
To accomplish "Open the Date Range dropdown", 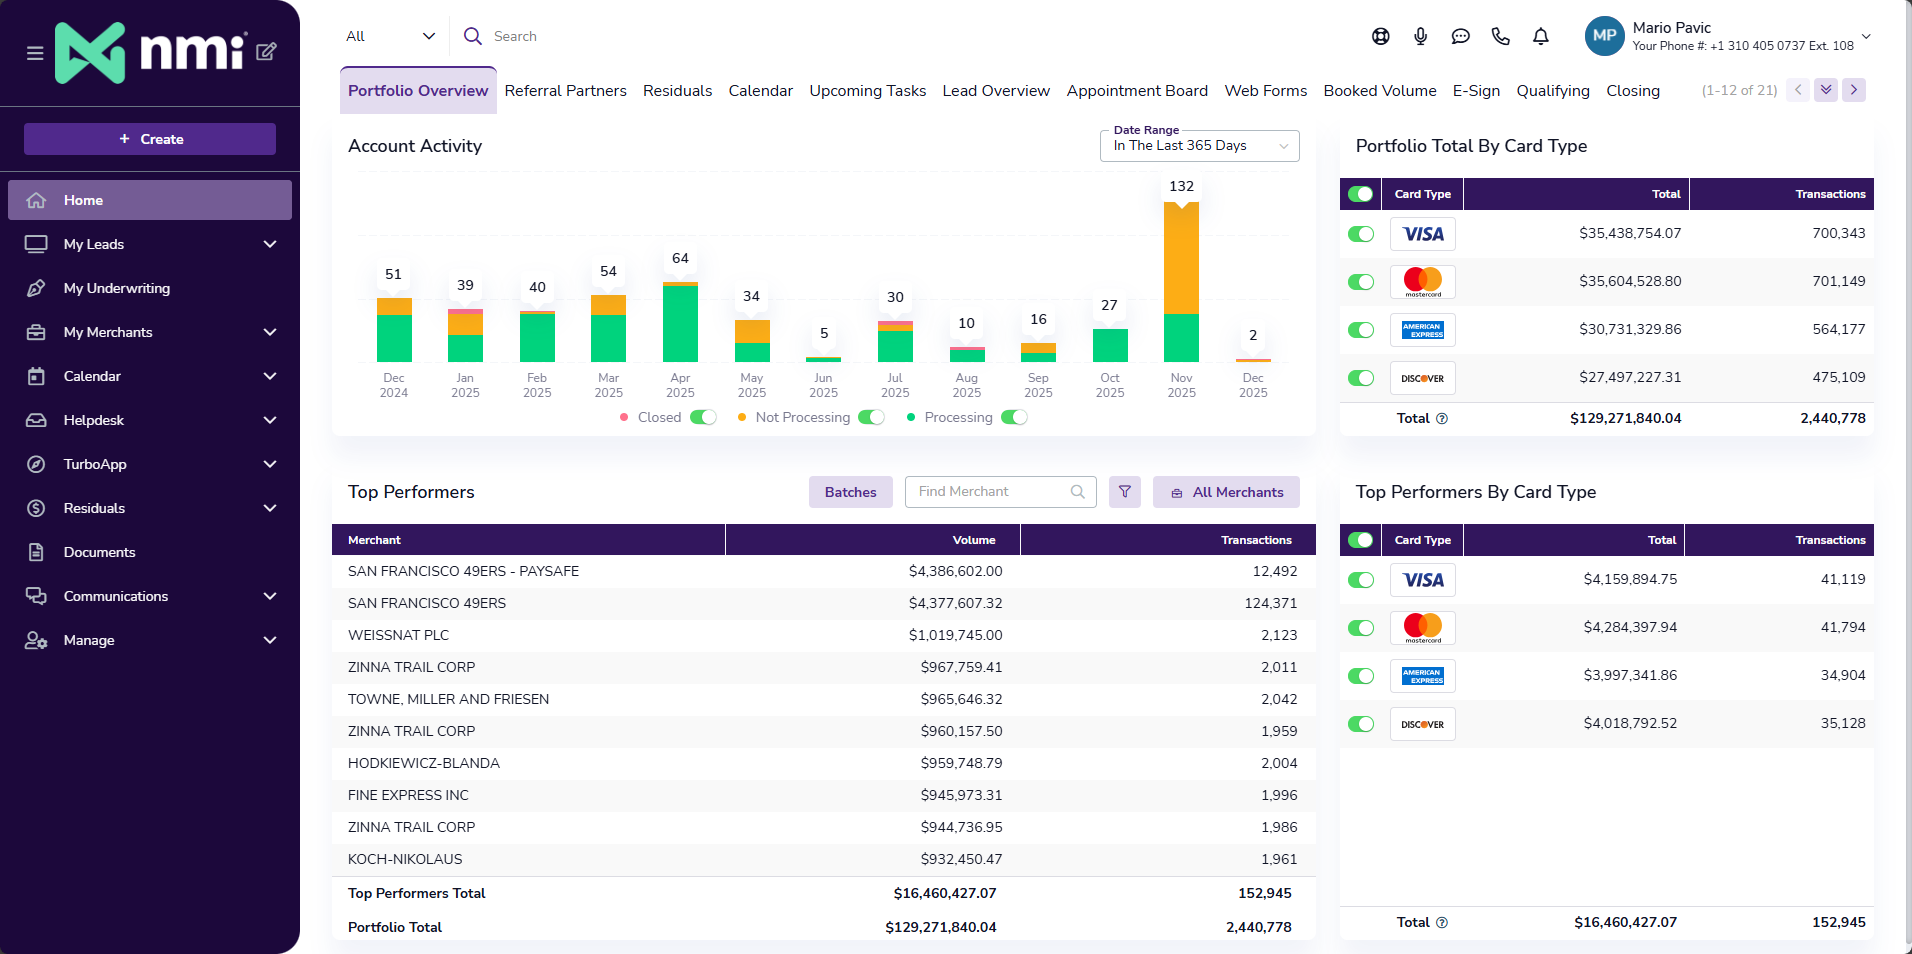I will tap(1199, 146).
